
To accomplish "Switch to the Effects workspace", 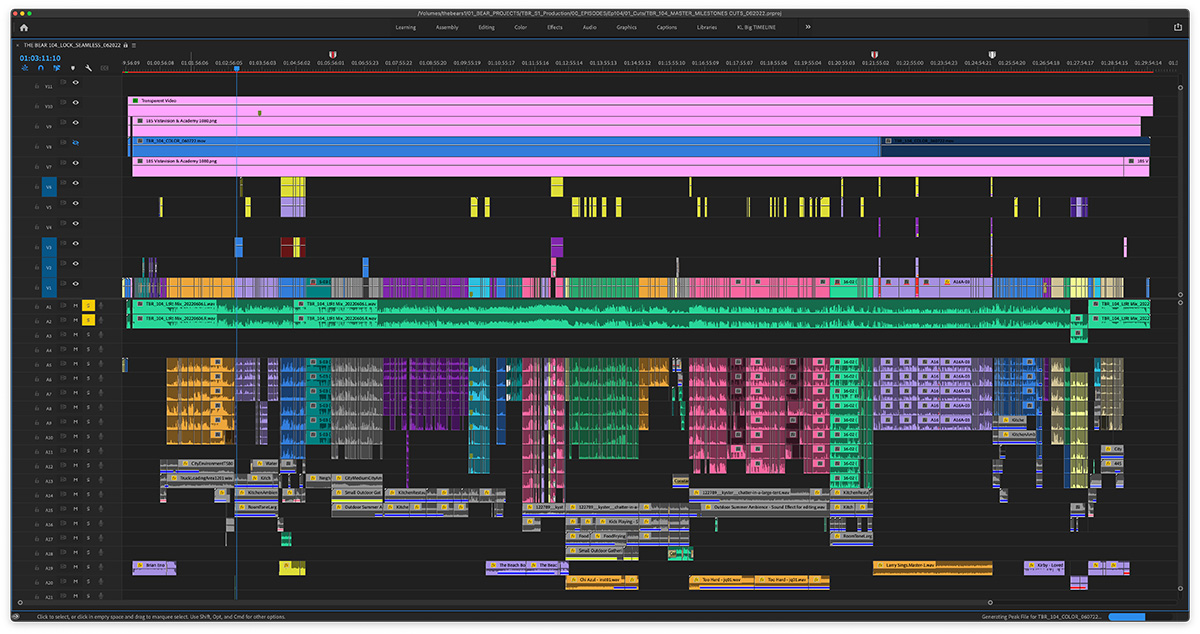I will (555, 27).
